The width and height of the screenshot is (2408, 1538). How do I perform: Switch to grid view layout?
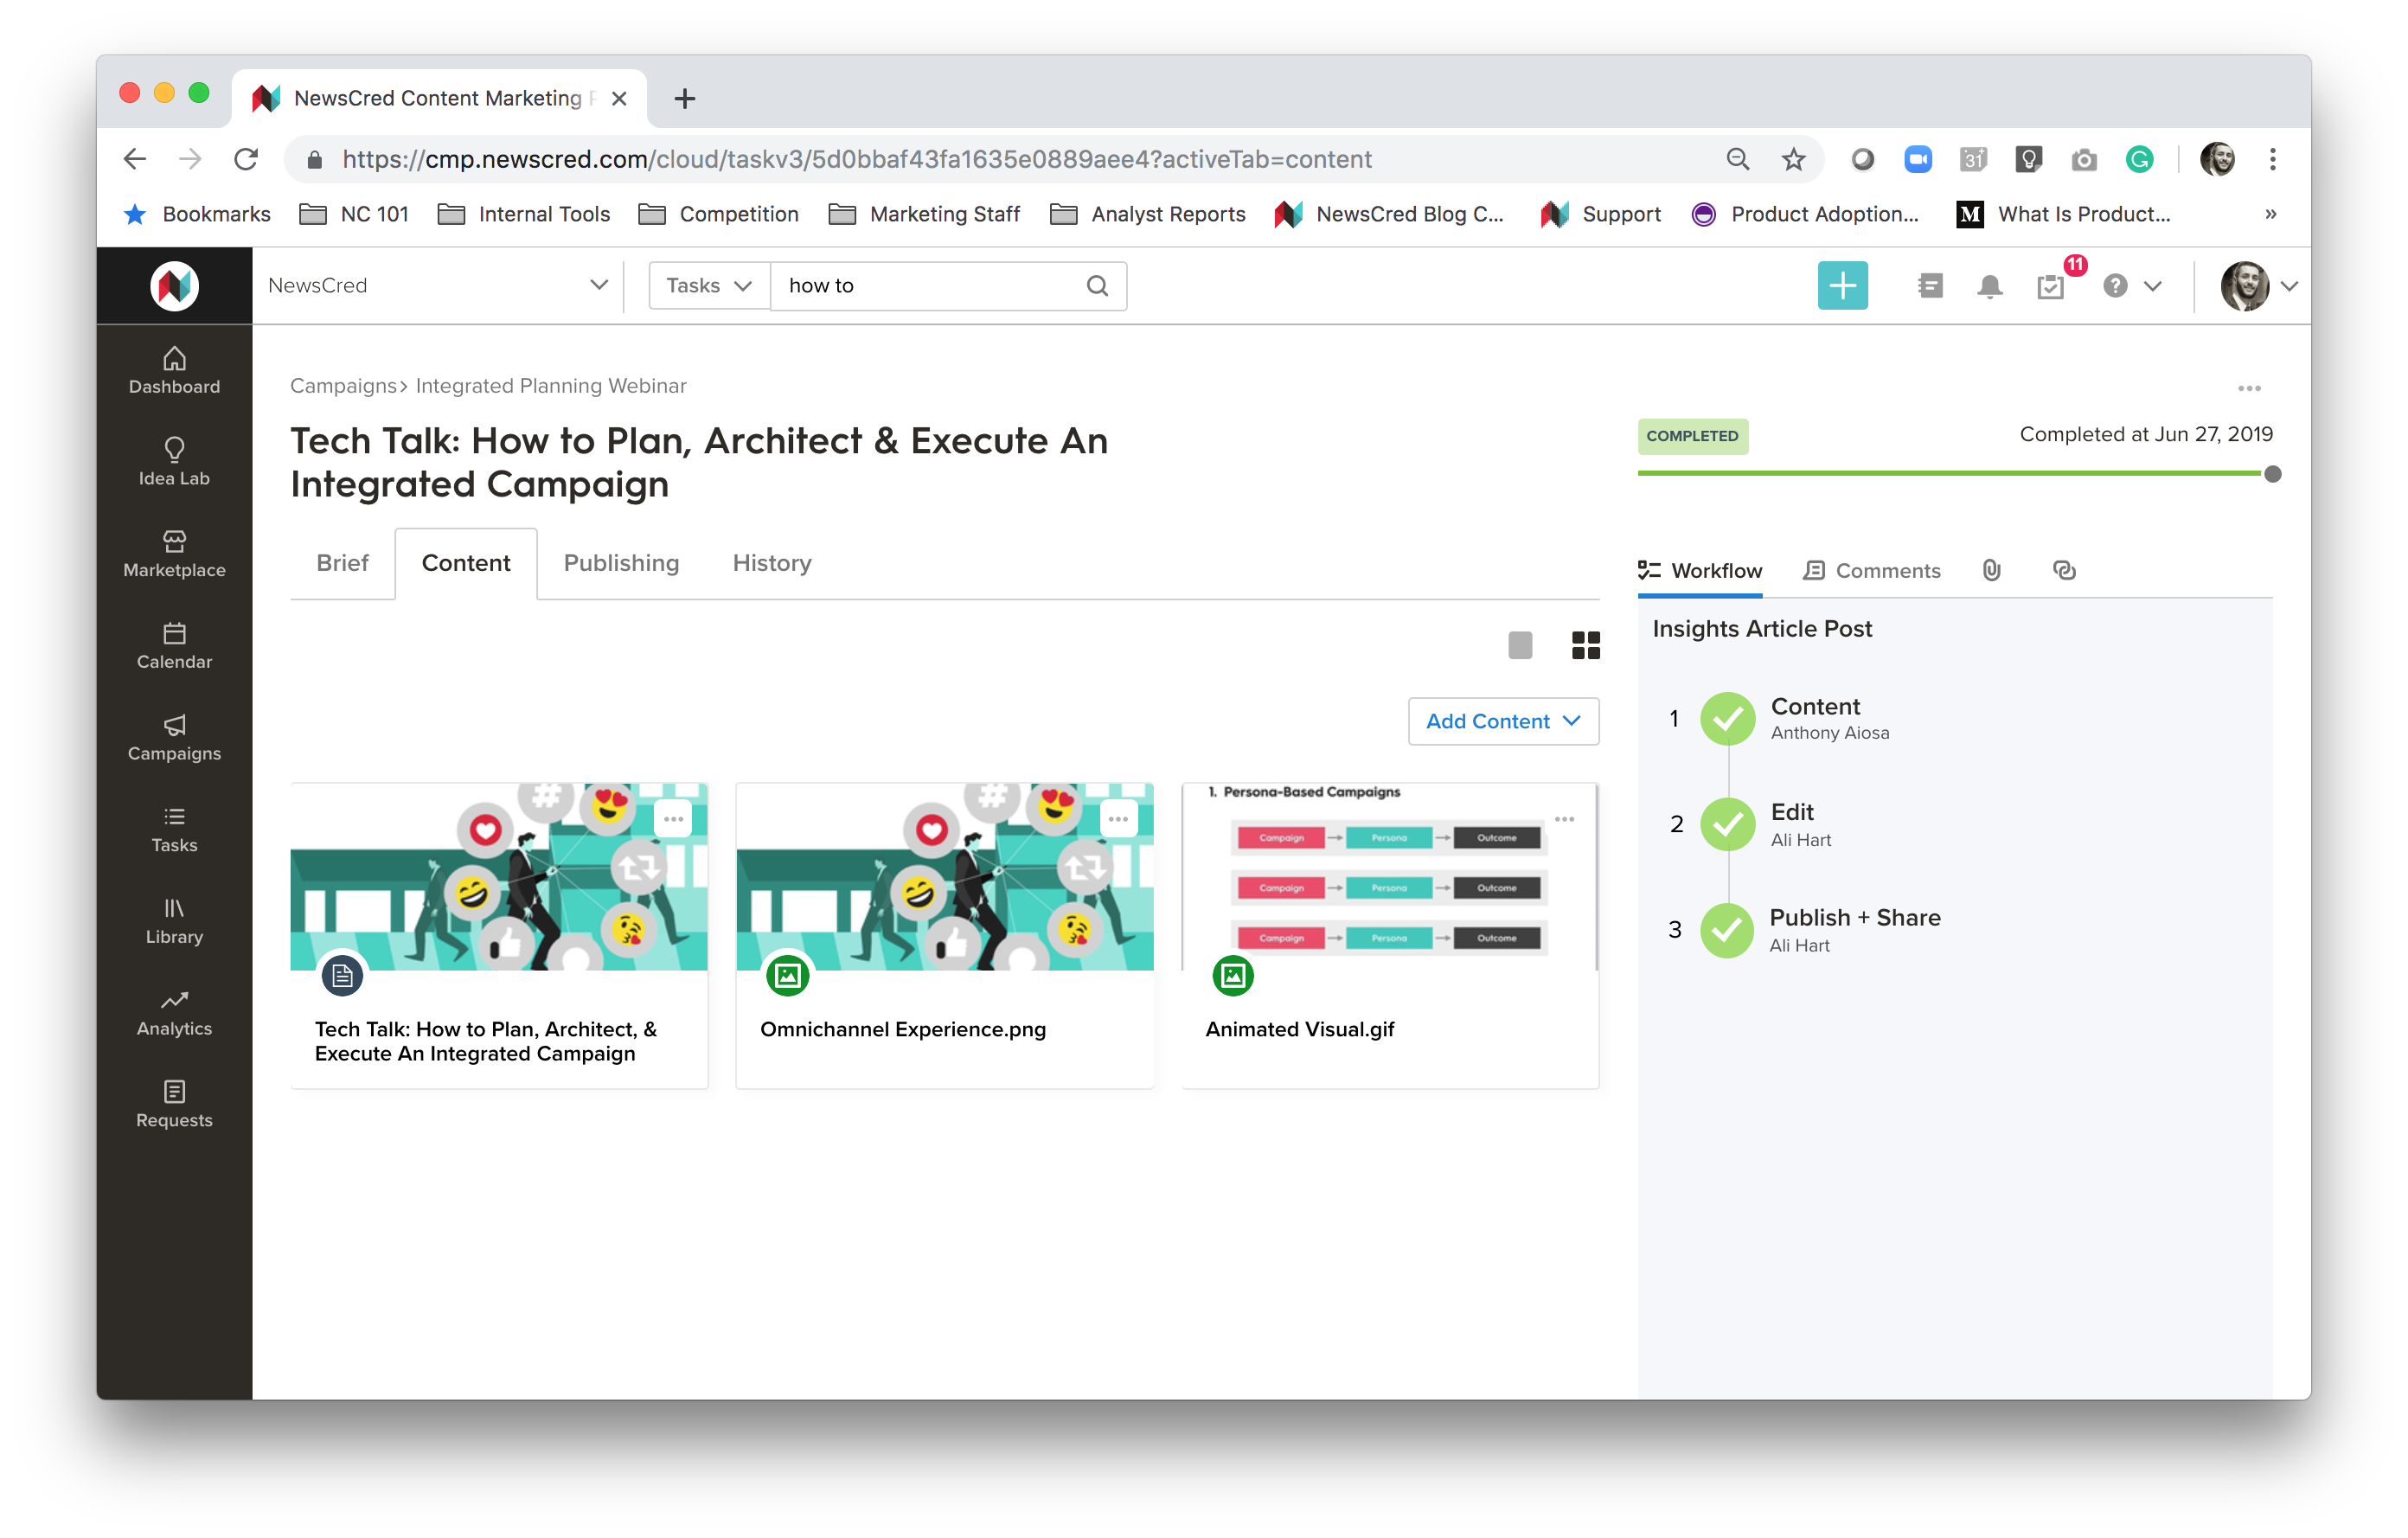(1585, 645)
